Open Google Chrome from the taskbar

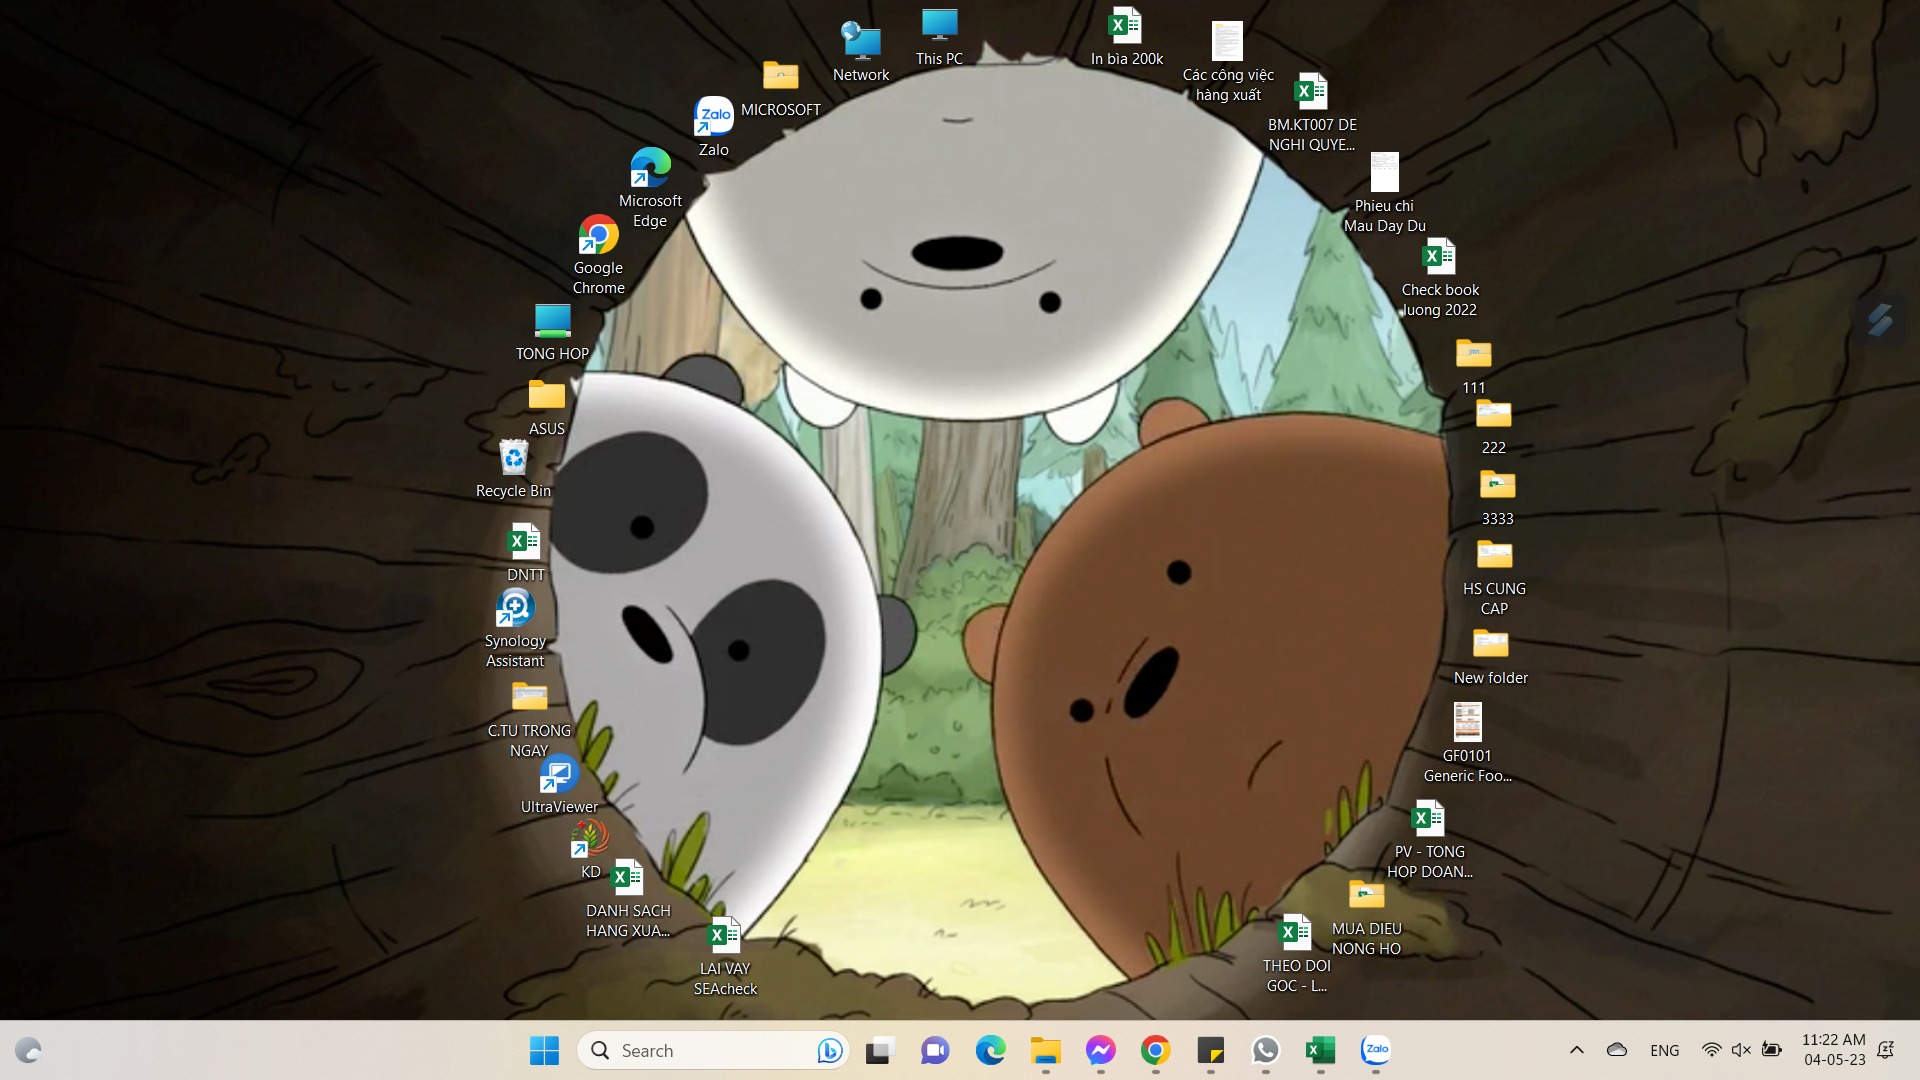point(1156,1050)
